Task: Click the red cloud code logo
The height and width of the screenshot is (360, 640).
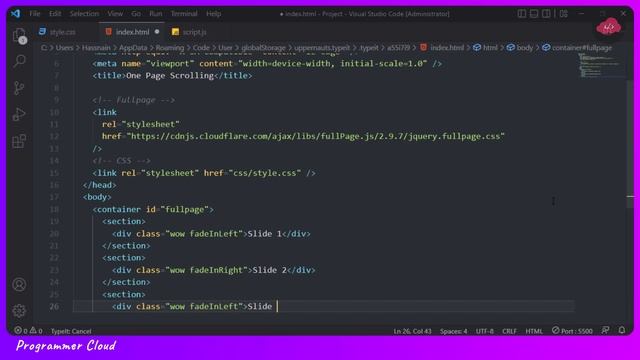Action: [x=609, y=28]
